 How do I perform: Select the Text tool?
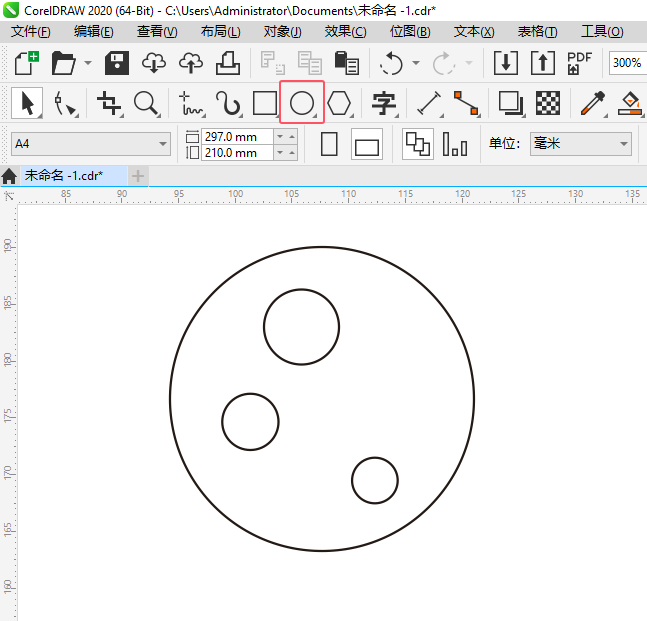click(x=384, y=103)
